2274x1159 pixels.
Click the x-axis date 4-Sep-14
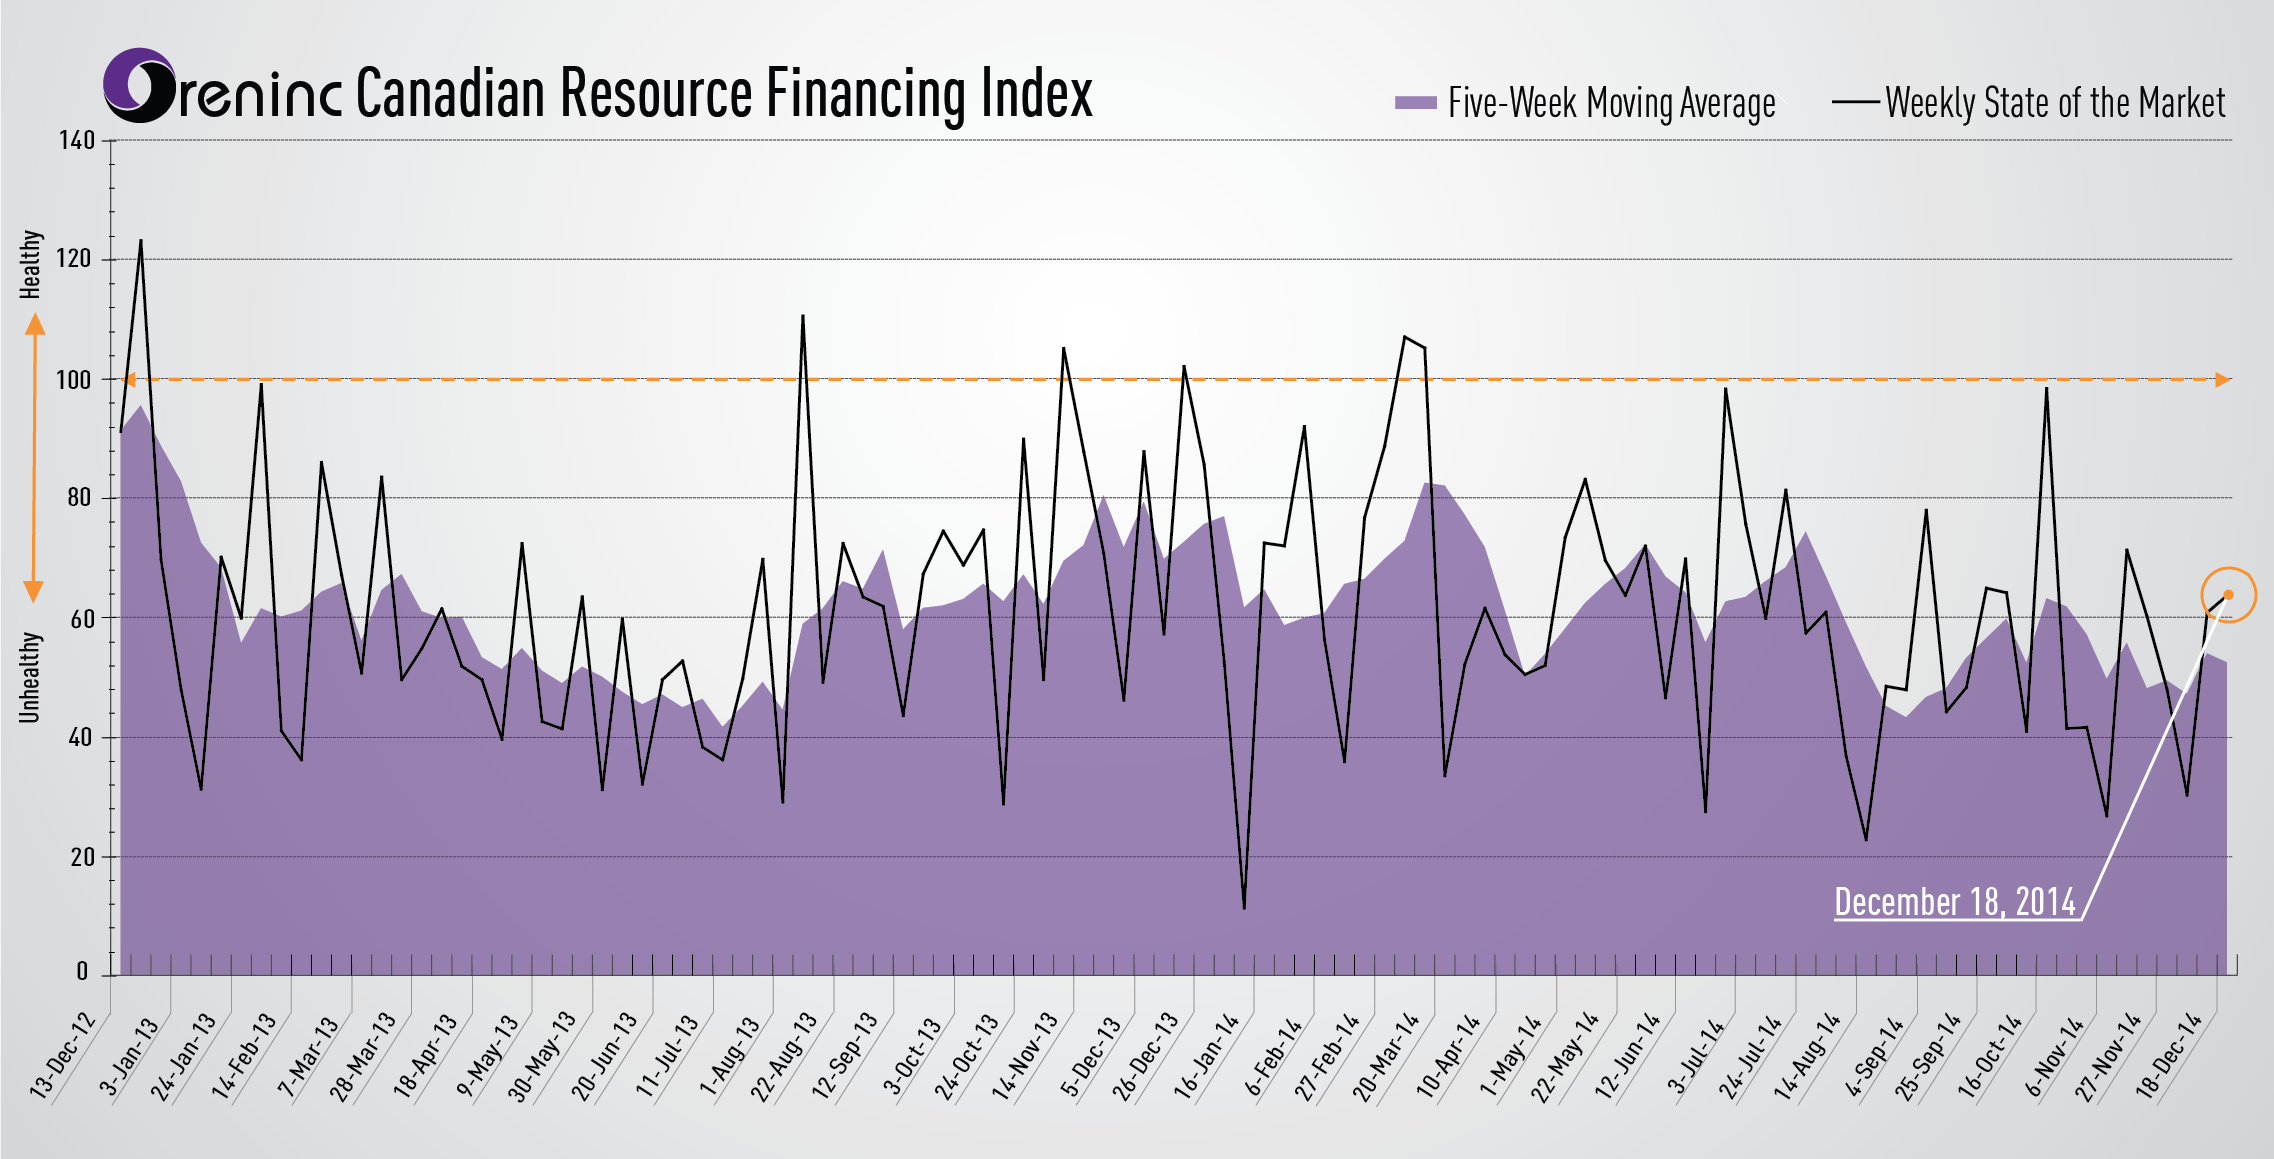[x=1874, y=1056]
